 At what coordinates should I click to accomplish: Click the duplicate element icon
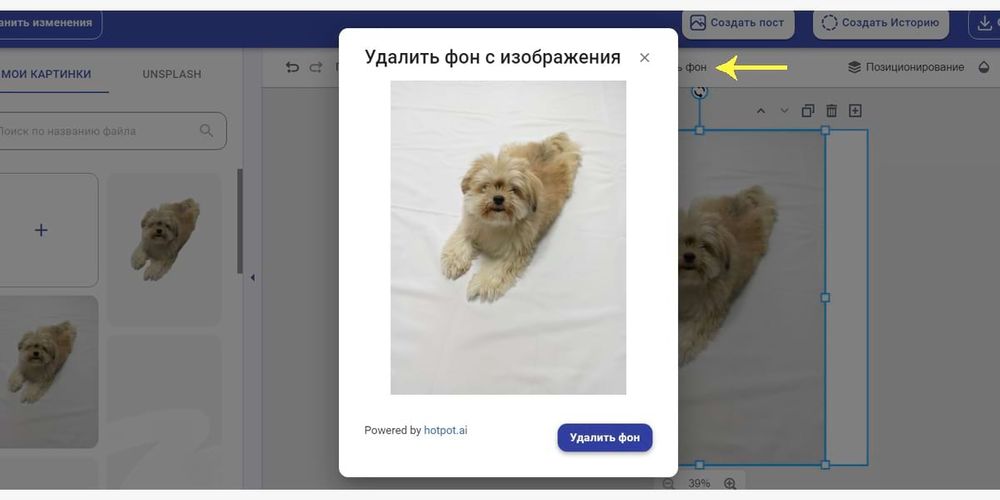point(808,111)
